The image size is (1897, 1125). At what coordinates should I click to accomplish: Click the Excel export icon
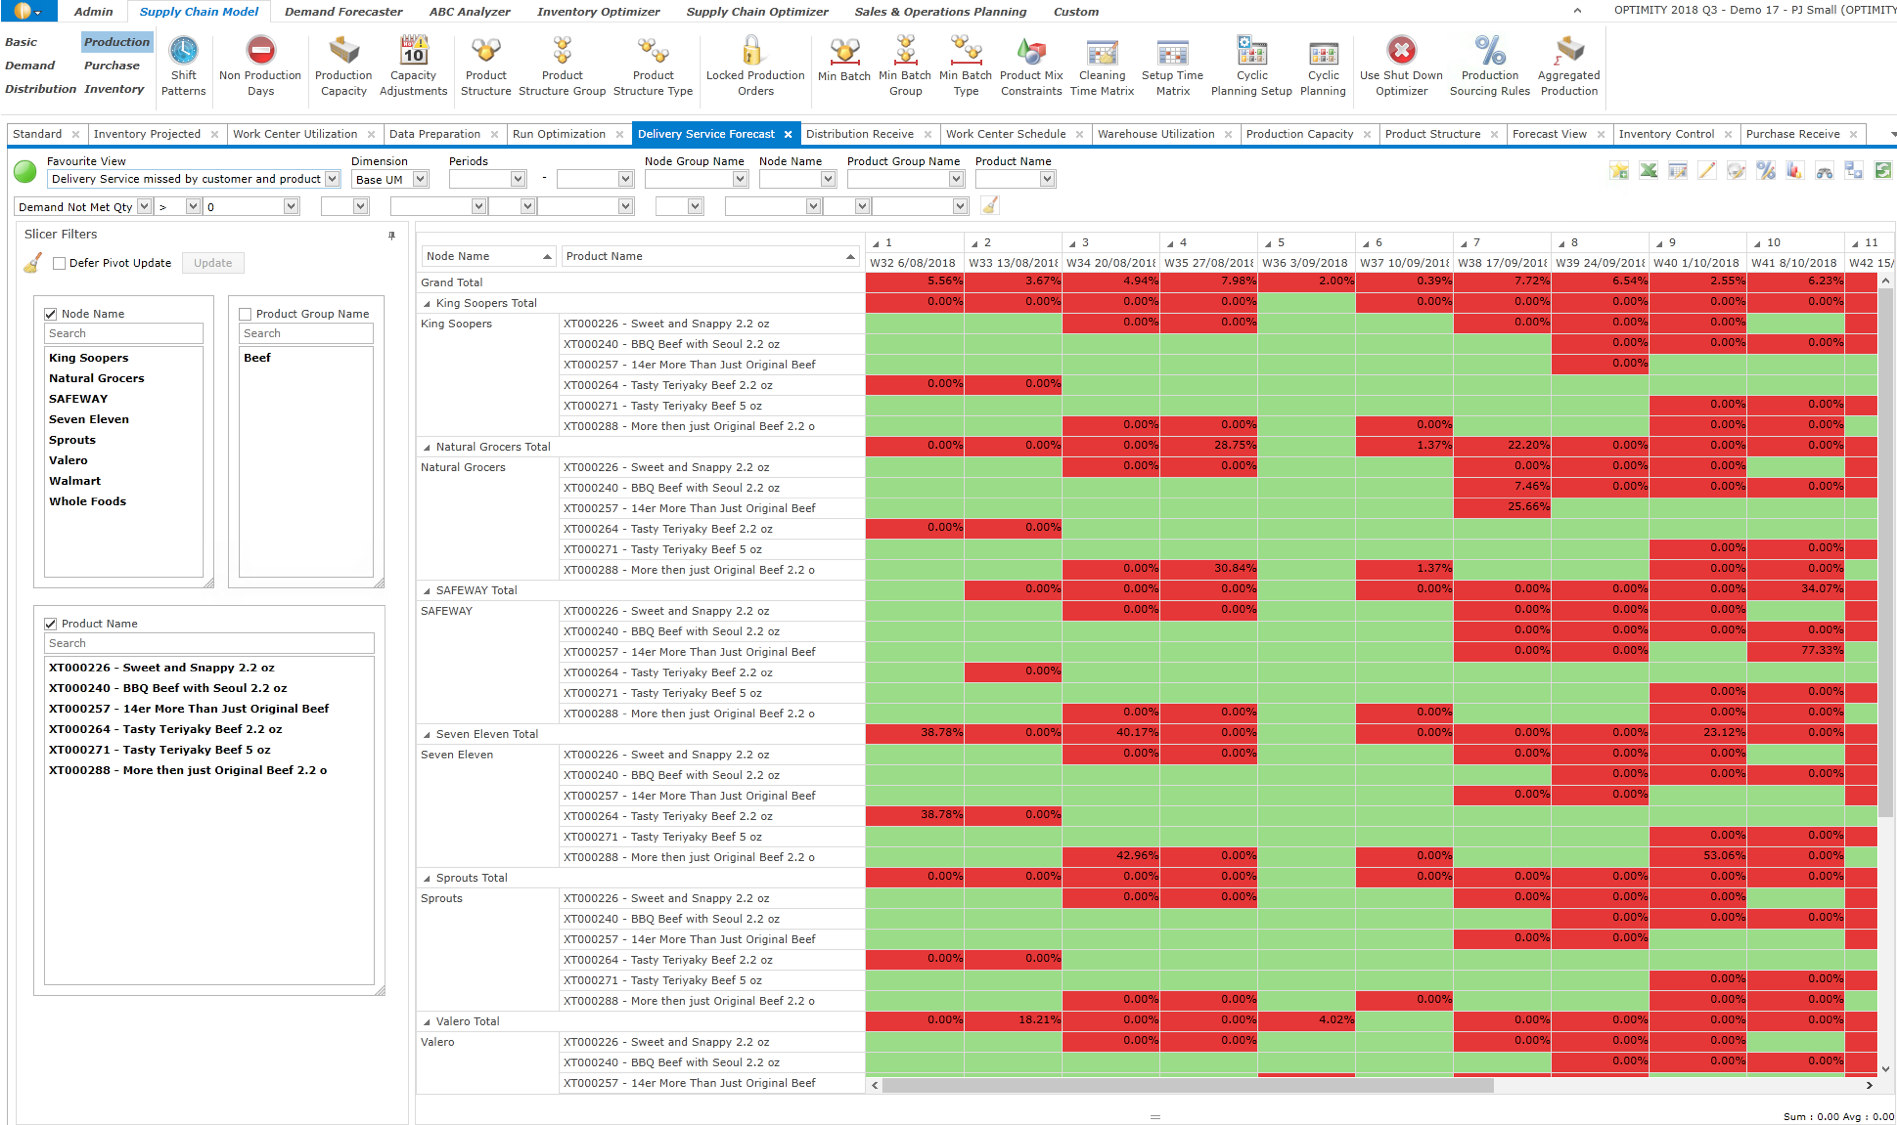(x=1648, y=171)
